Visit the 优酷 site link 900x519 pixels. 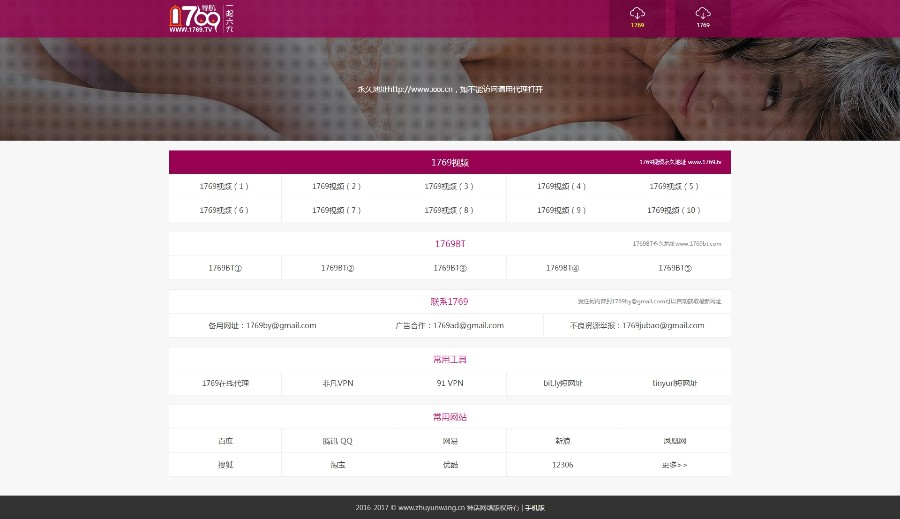pos(450,464)
